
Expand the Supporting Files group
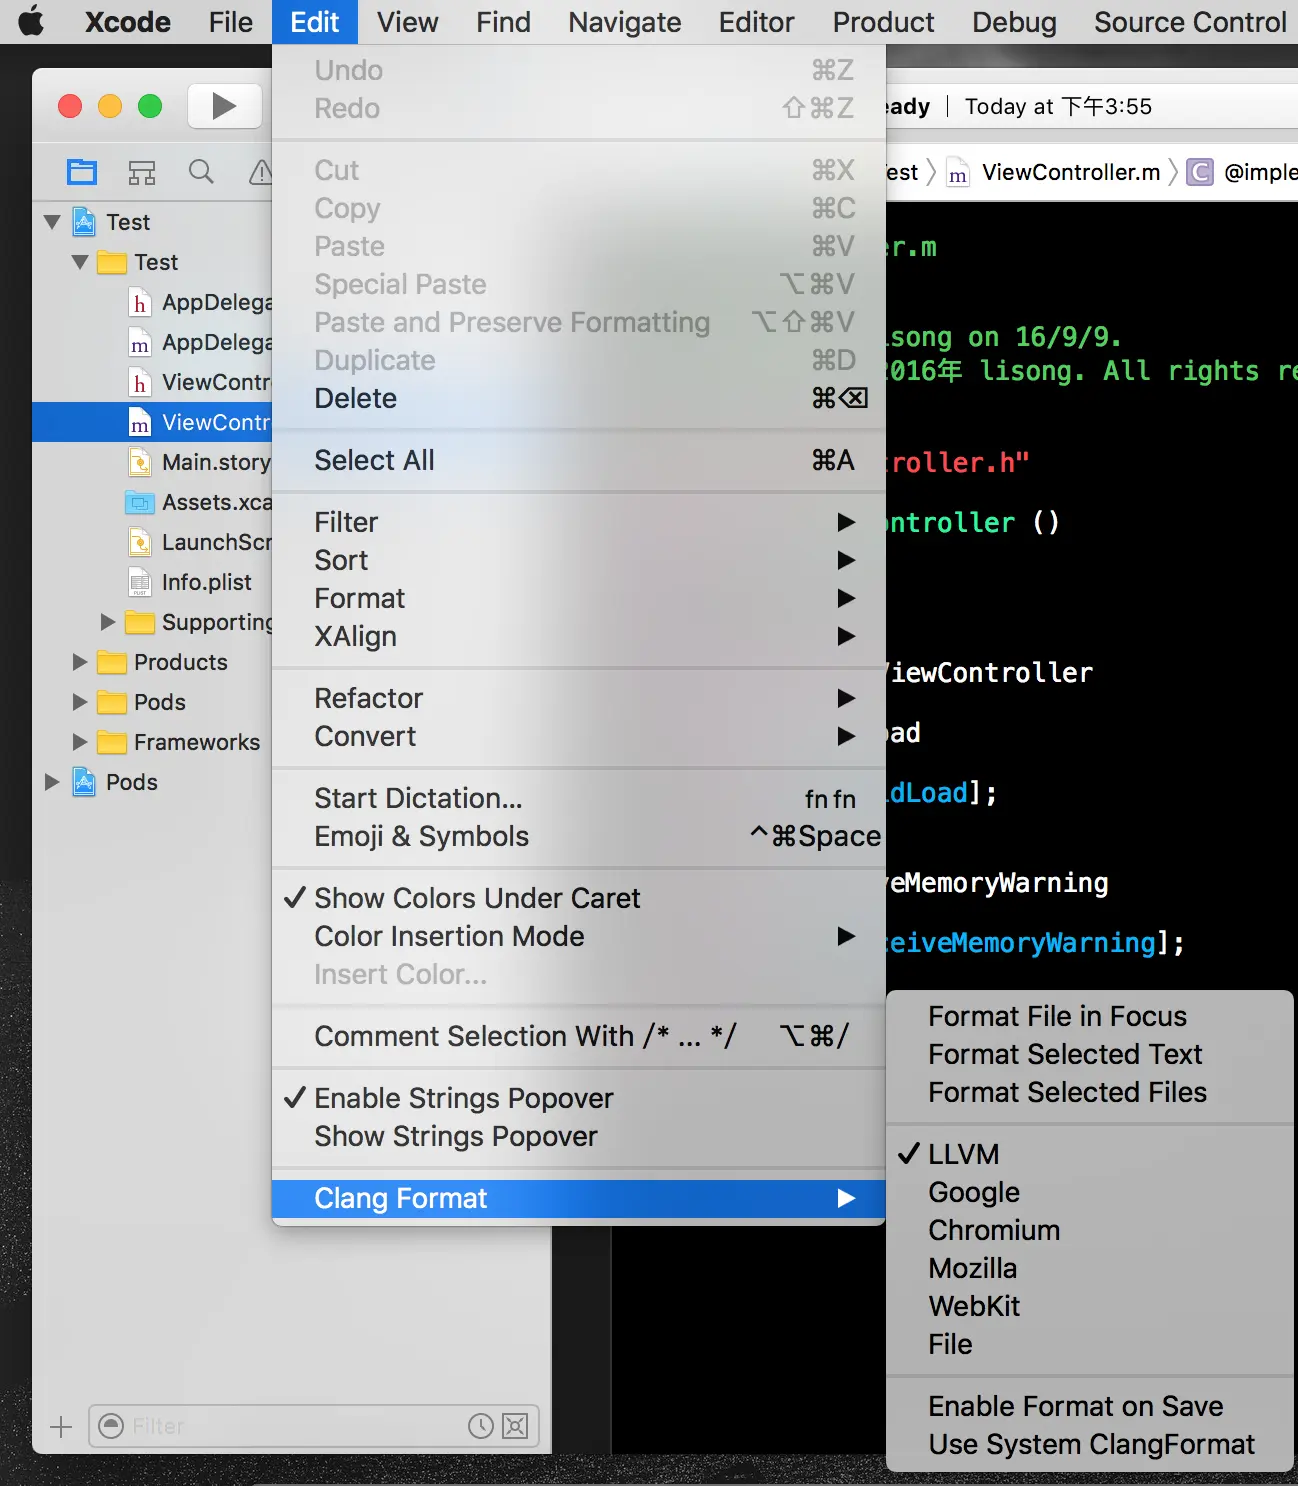(x=108, y=622)
